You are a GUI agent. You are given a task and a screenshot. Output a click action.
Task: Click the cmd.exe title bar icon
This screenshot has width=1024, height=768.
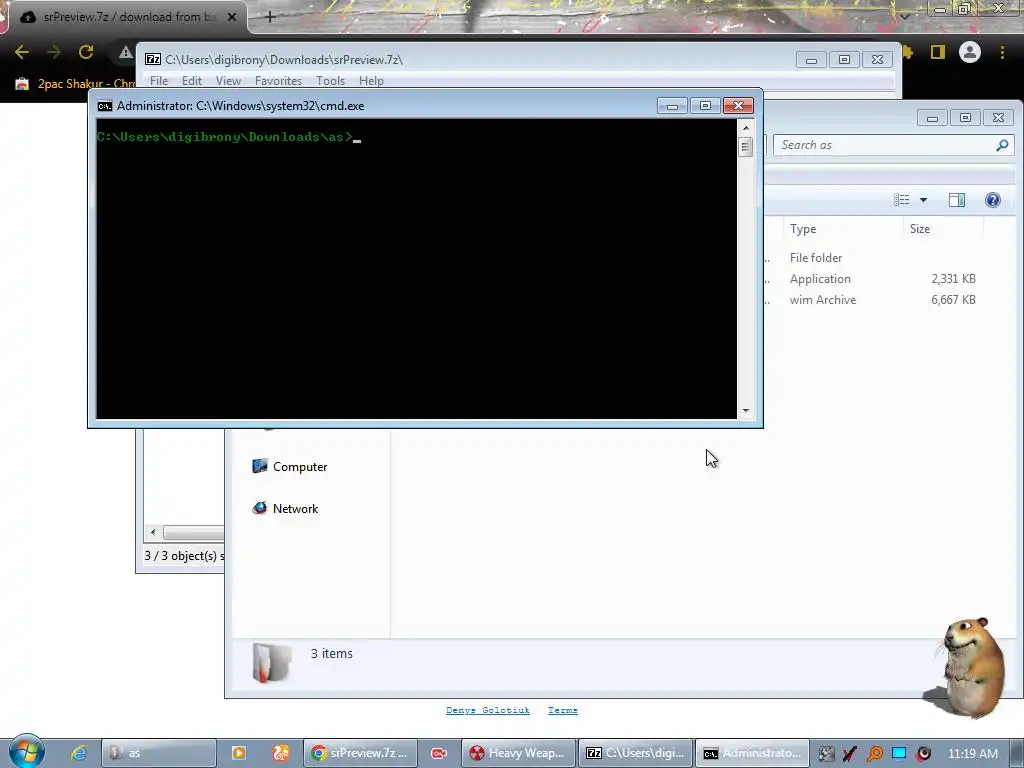(x=104, y=106)
